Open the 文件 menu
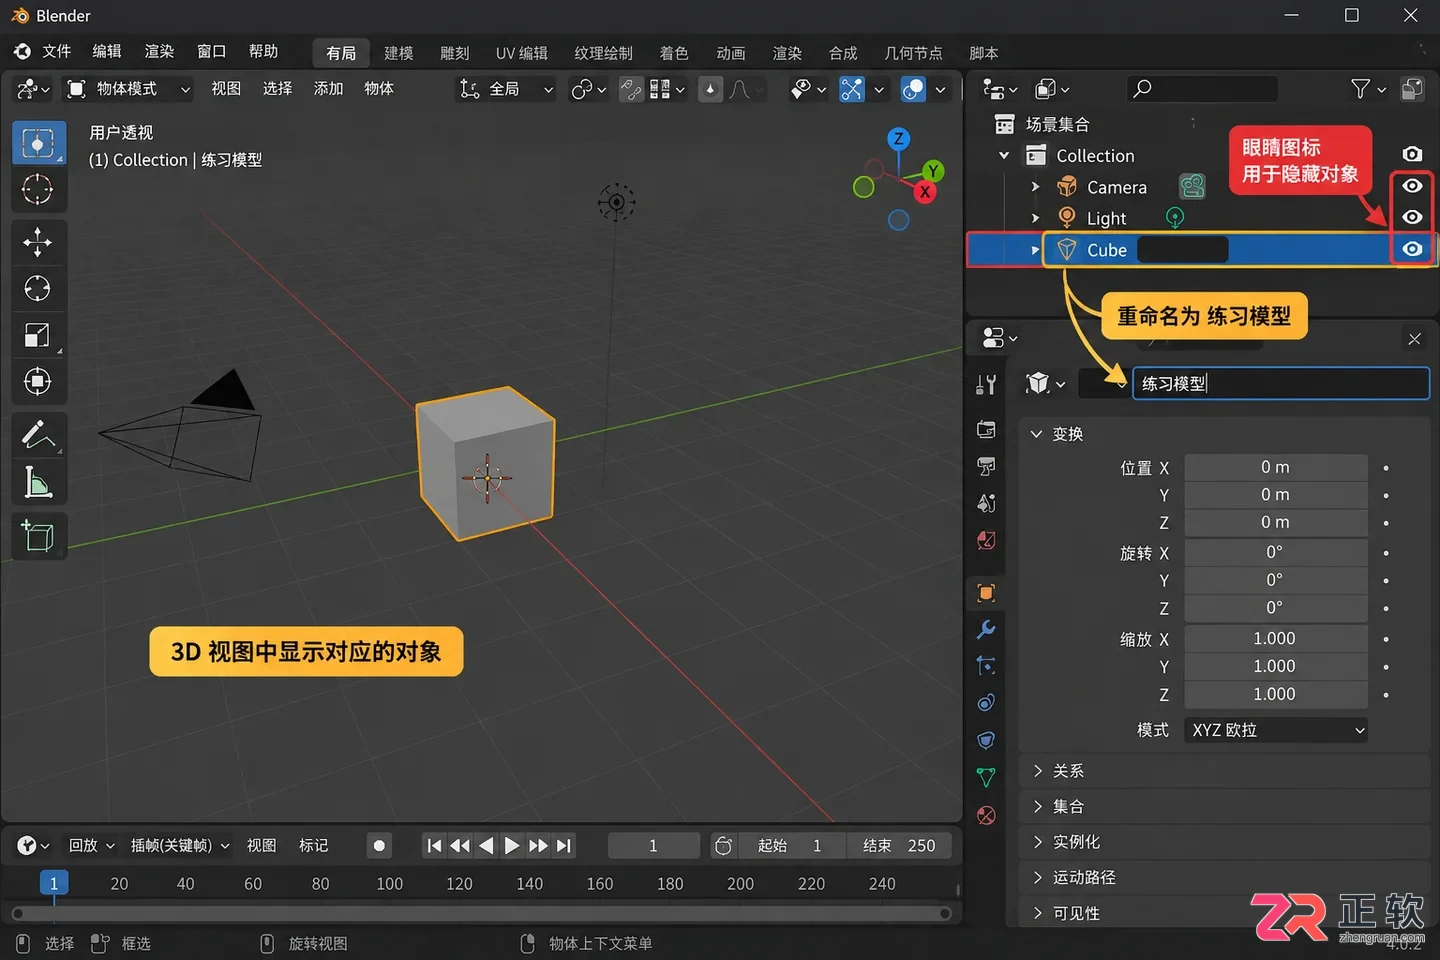This screenshot has width=1440, height=960. tap(56, 51)
